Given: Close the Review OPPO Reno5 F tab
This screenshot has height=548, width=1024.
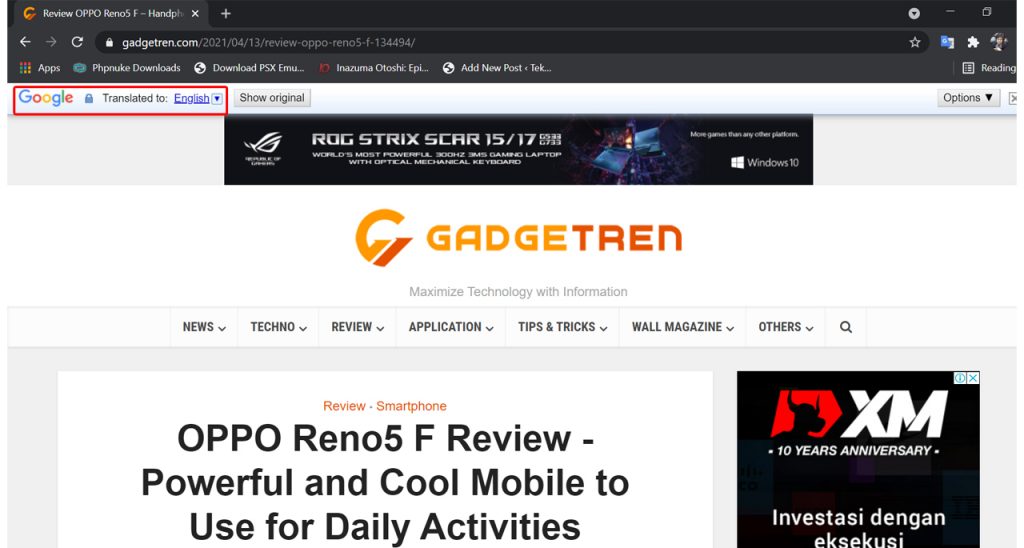Looking at the screenshot, I should pyautogui.click(x=195, y=14).
